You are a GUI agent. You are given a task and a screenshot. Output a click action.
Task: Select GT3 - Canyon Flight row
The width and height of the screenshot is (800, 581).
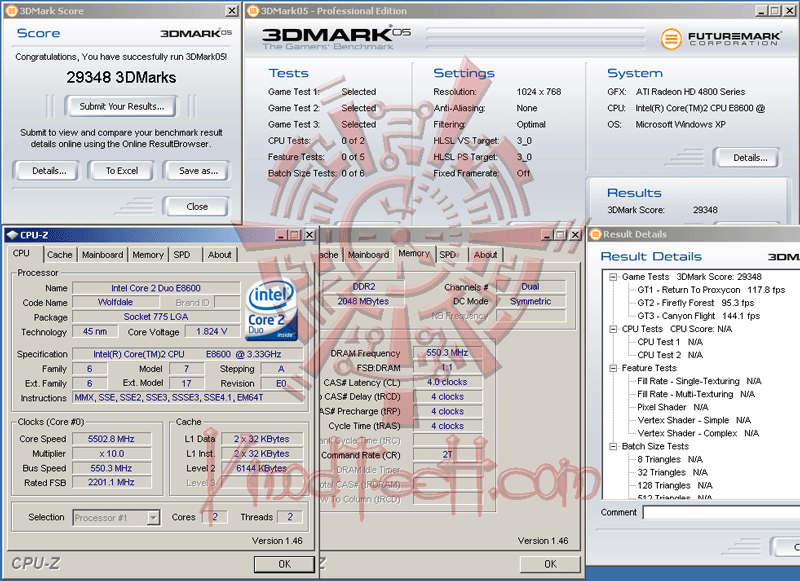(x=698, y=316)
